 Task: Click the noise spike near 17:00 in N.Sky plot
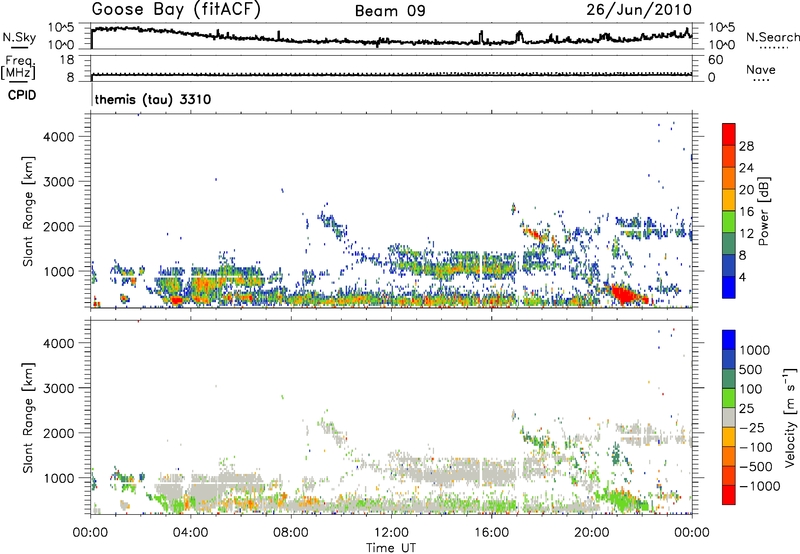(x=519, y=36)
